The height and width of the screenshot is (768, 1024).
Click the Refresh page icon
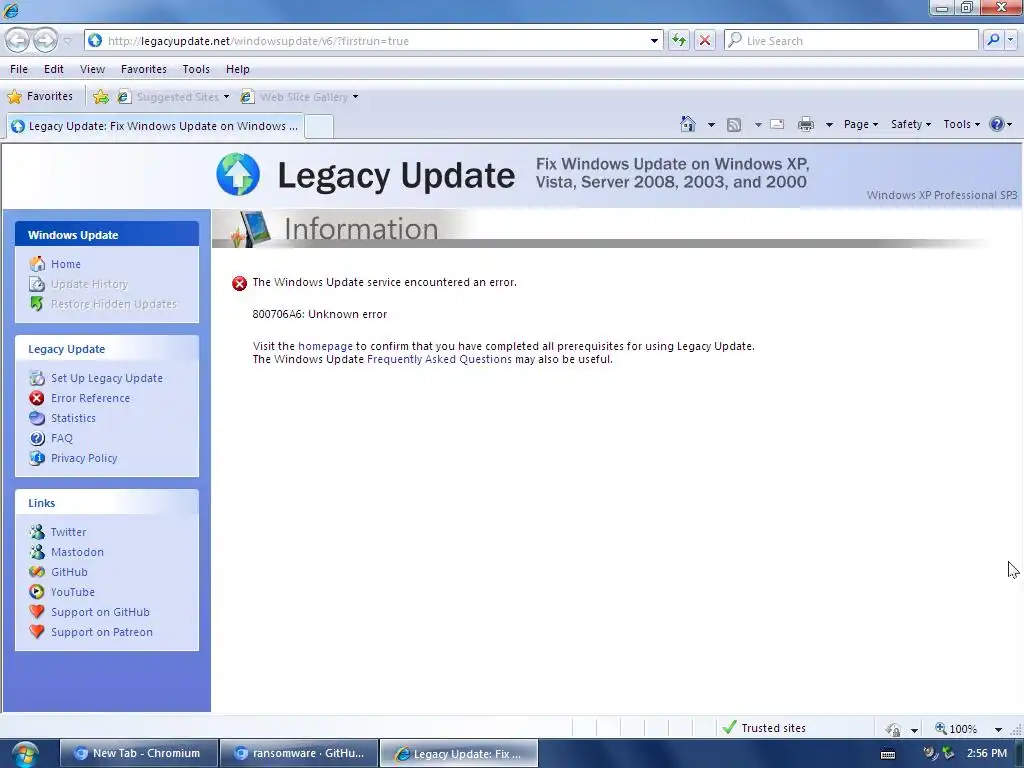coord(679,40)
